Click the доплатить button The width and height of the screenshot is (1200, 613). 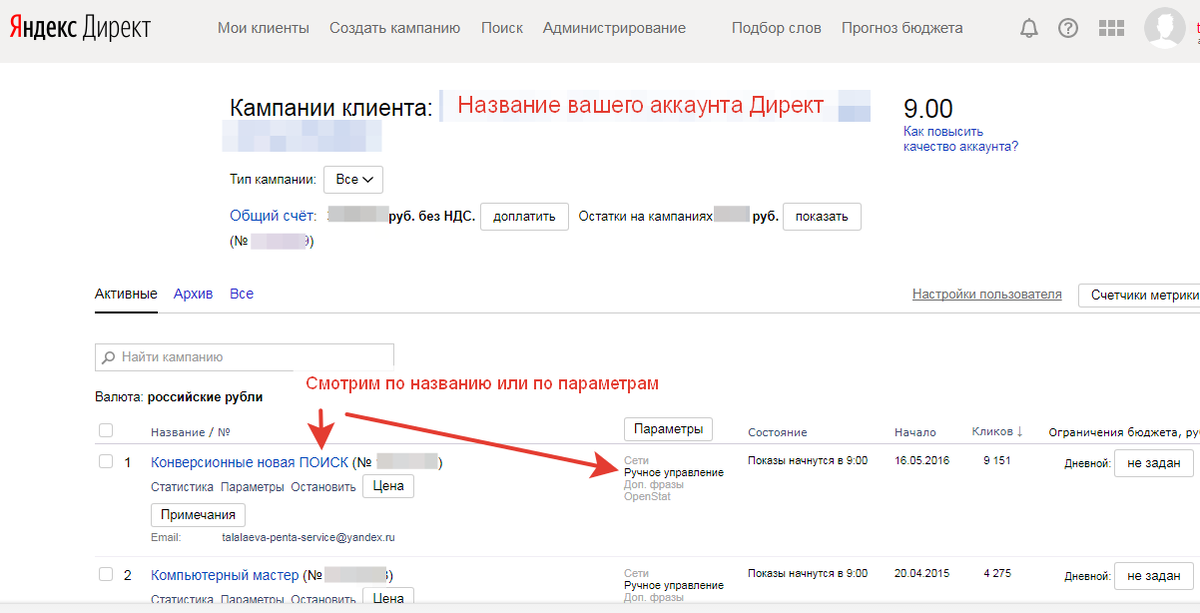tap(524, 216)
